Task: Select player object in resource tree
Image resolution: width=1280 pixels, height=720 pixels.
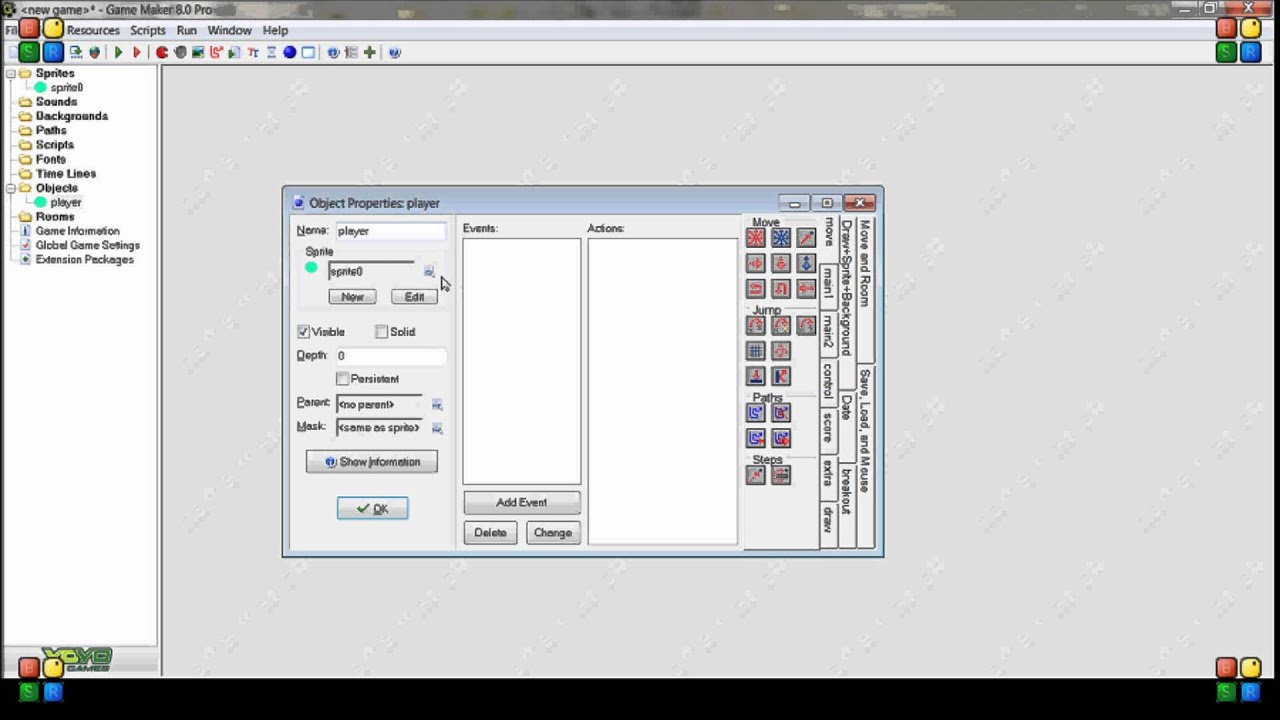Action: point(66,202)
